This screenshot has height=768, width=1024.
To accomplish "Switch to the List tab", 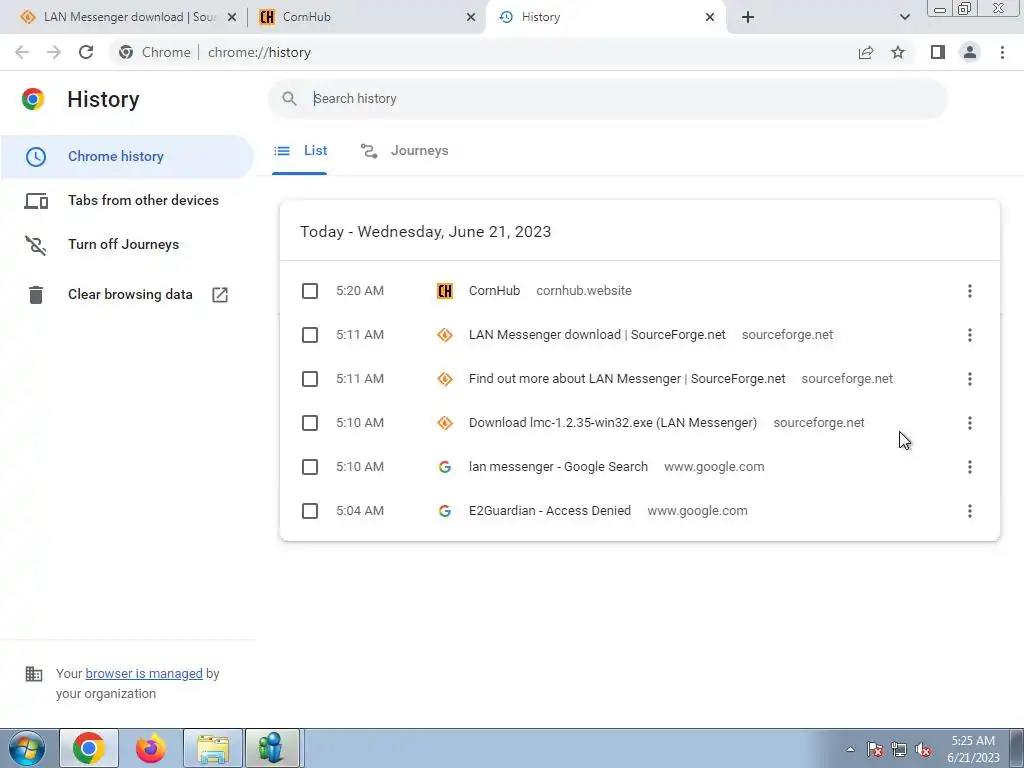I will pos(300,151).
